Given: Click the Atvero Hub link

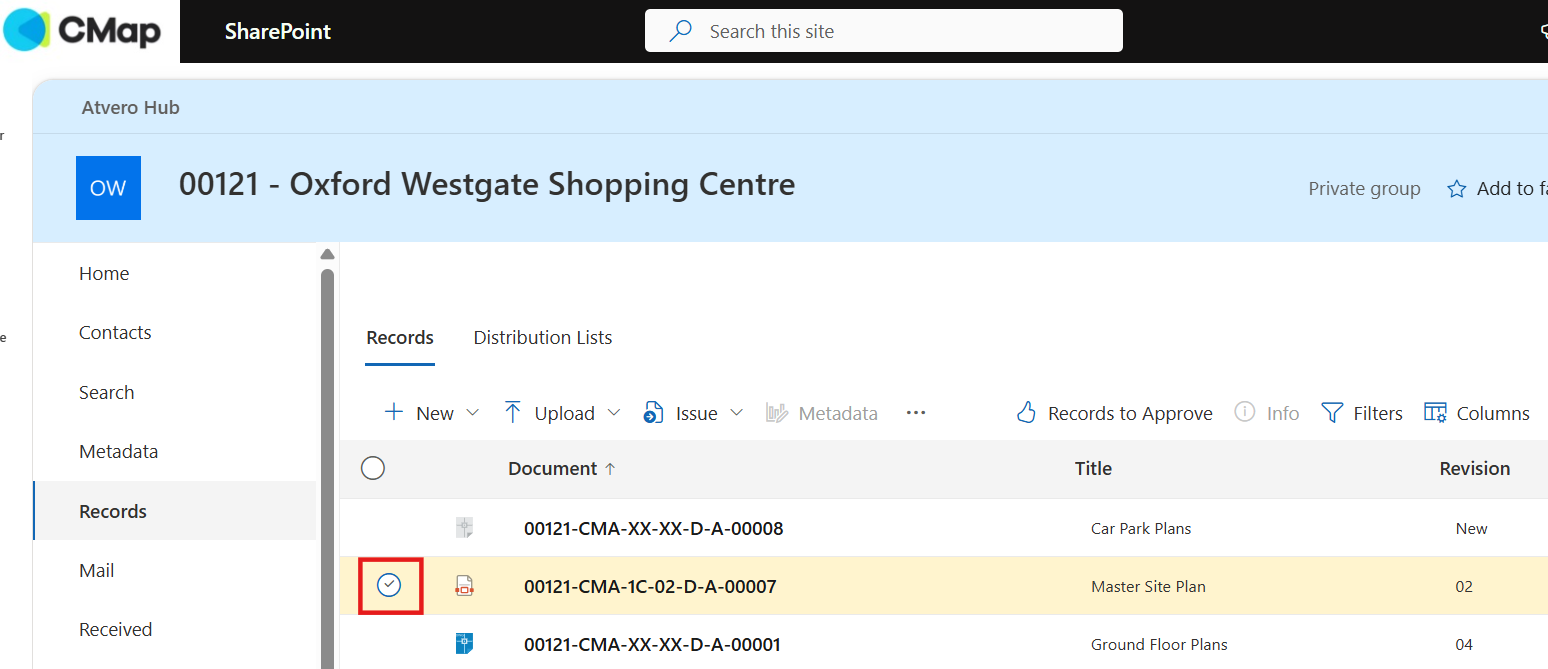Looking at the screenshot, I should tap(131, 108).
